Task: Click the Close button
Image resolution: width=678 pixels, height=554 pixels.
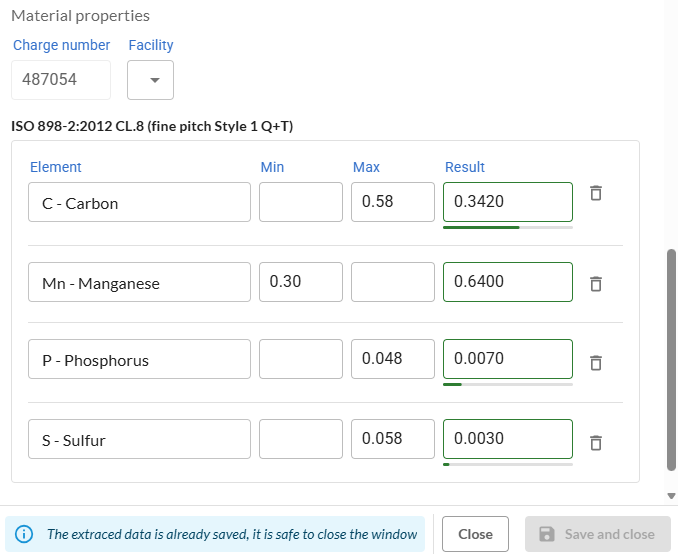Action: [x=475, y=534]
